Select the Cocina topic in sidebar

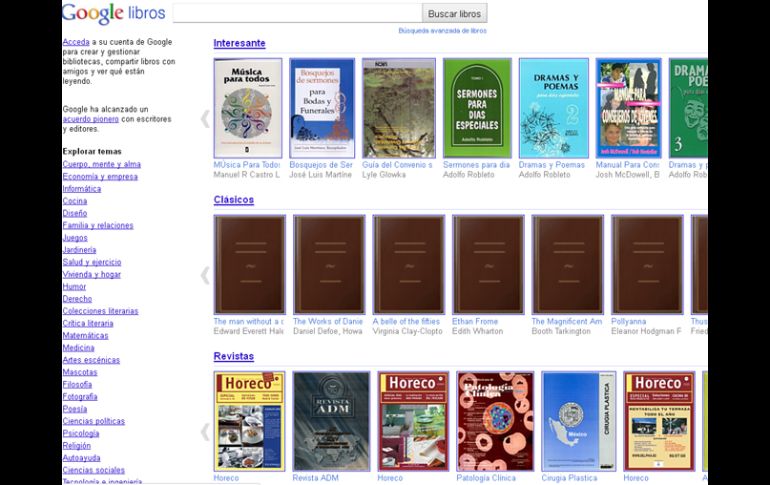74,201
